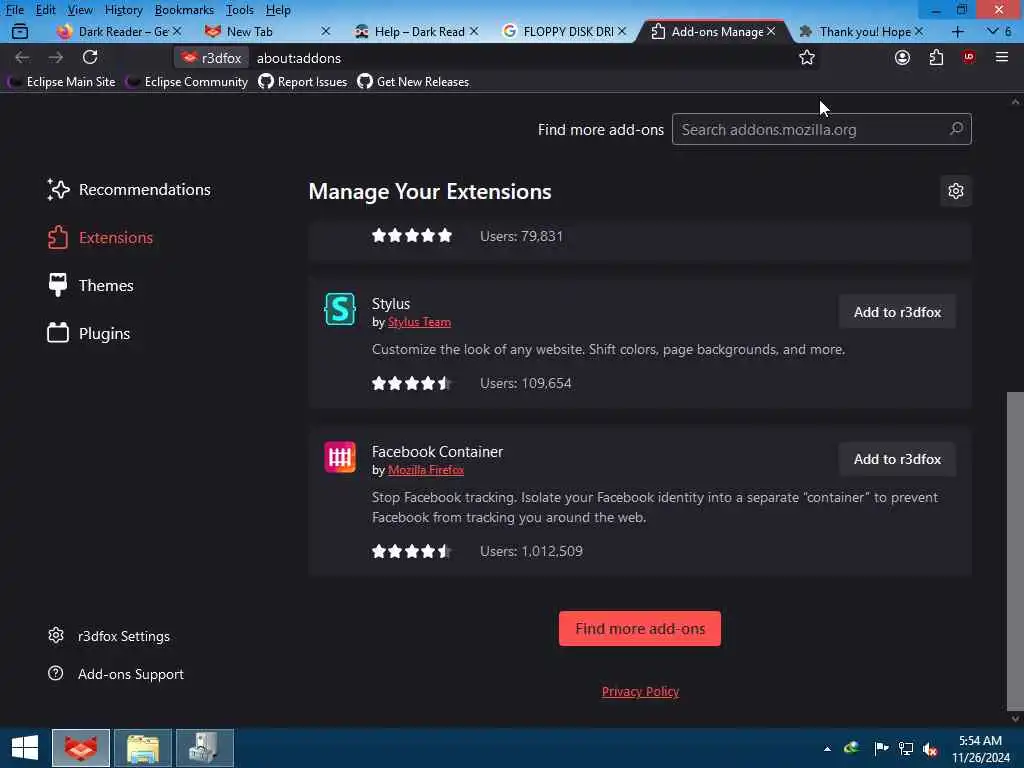Viewport: 1024px width, 768px height.
Task: Close the FLOPPY DISK DRI tab
Action: [622, 31]
